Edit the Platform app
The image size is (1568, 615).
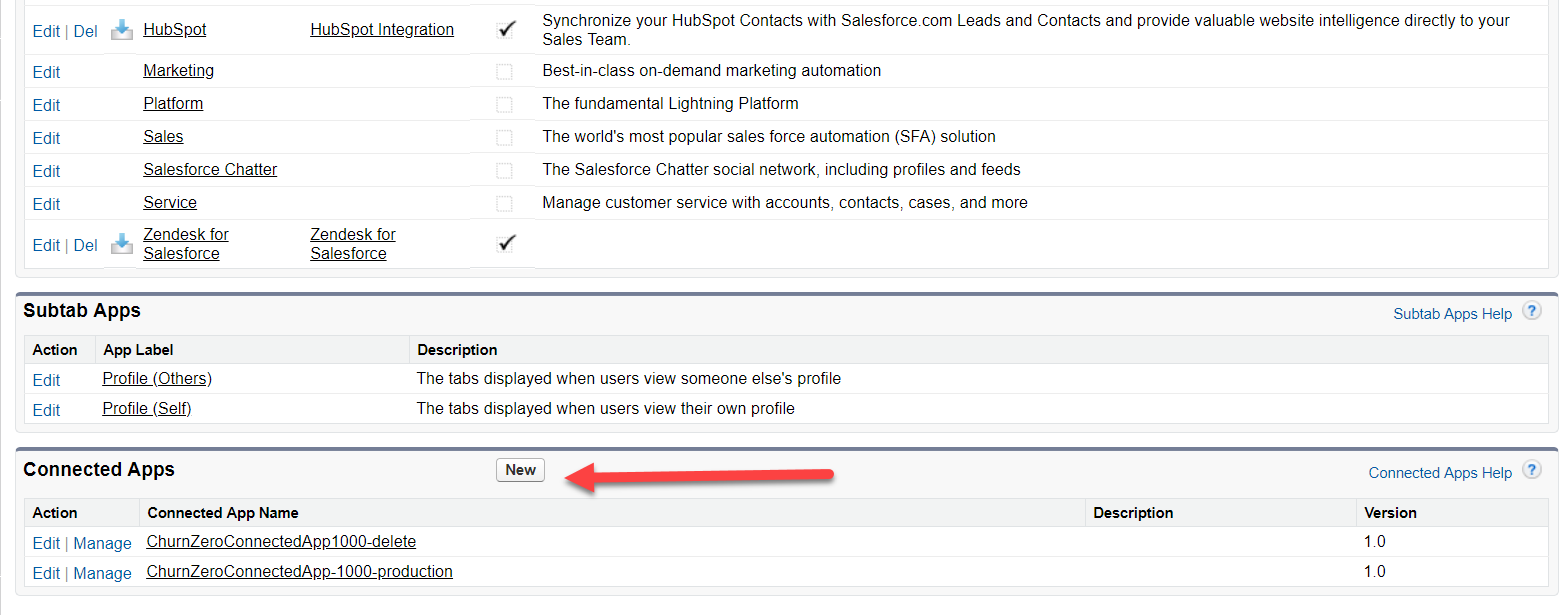pos(46,105)
